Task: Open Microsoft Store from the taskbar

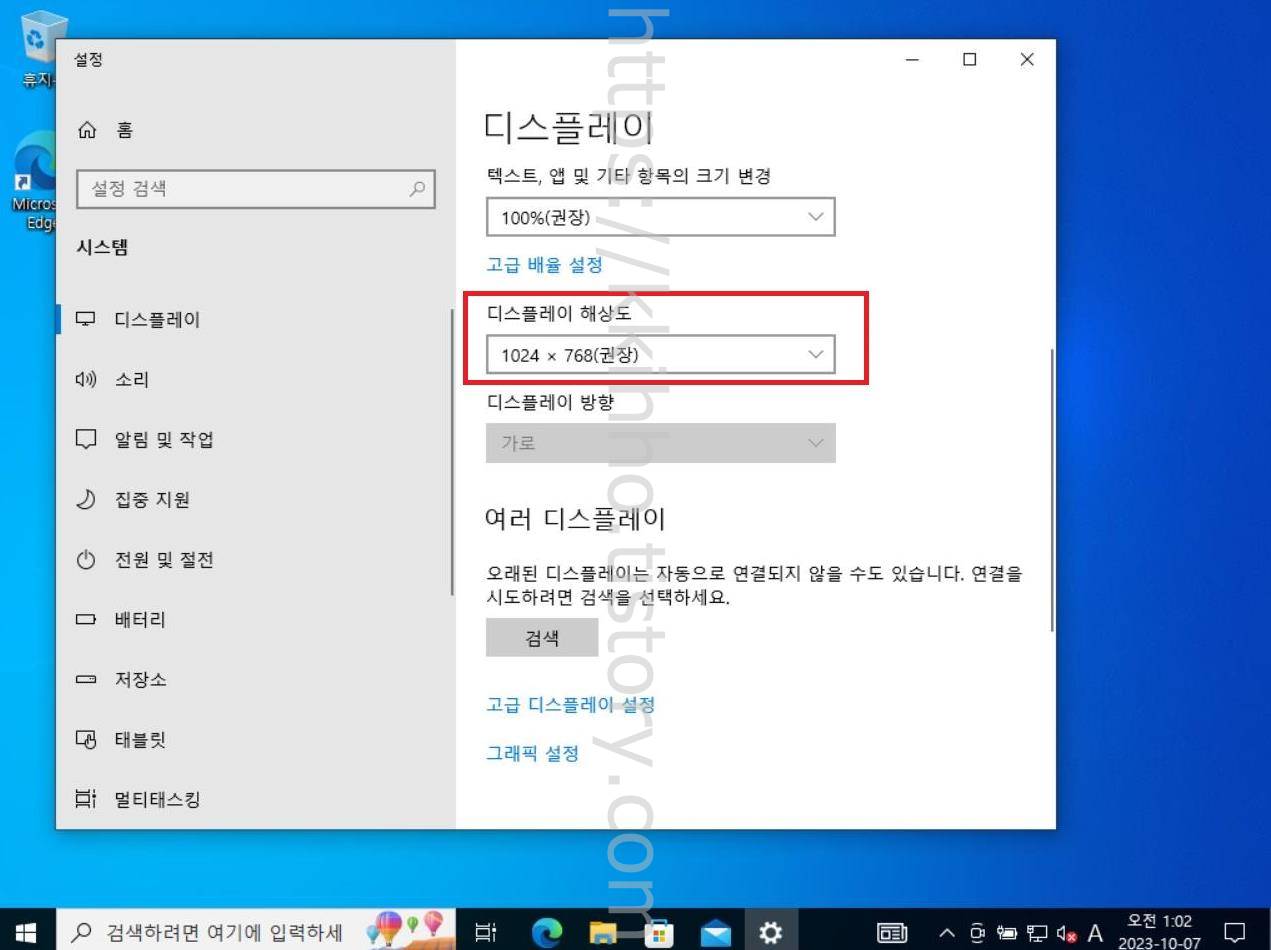Action: click(659, 932)
